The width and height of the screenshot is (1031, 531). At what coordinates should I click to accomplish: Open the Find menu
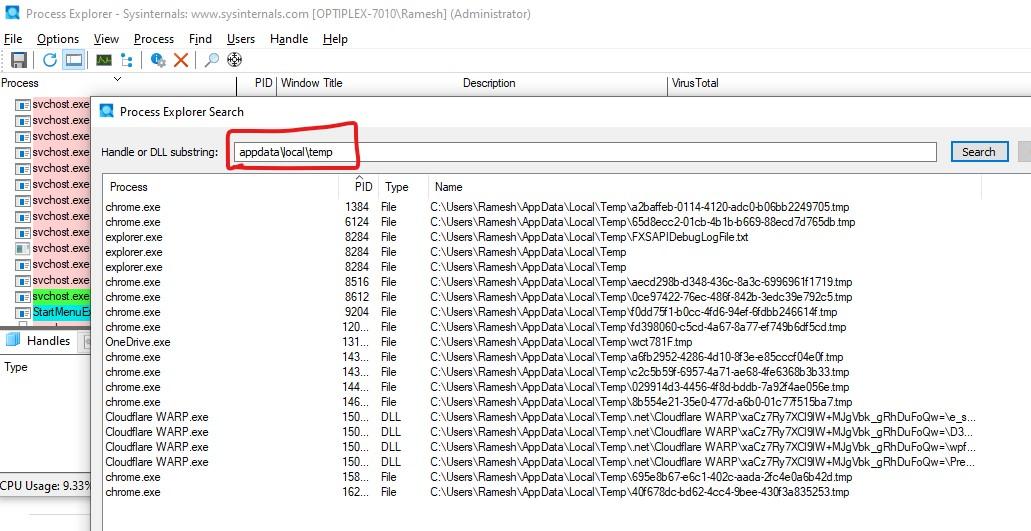(x=201, y=39)
